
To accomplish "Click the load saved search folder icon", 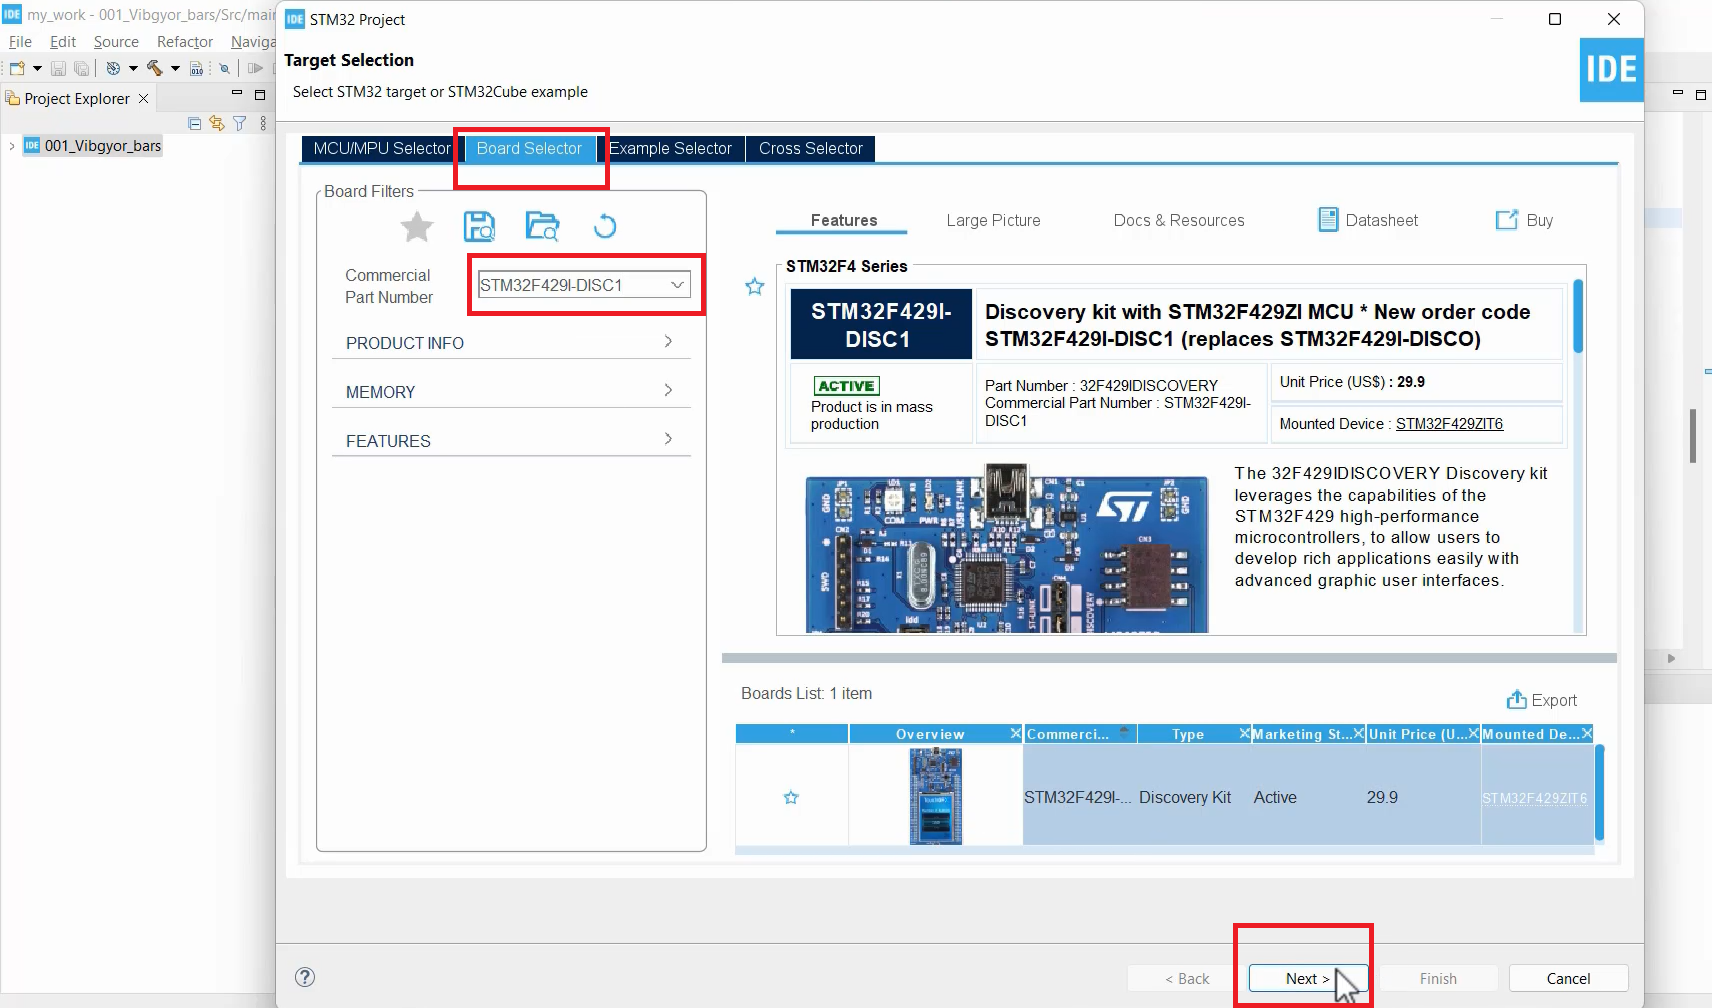I will (542, 226).
